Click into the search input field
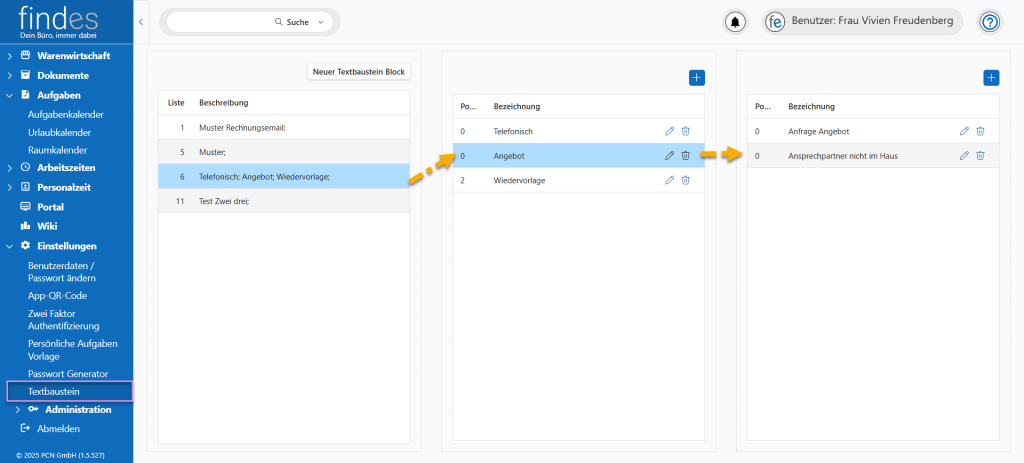 click(220, 22)
